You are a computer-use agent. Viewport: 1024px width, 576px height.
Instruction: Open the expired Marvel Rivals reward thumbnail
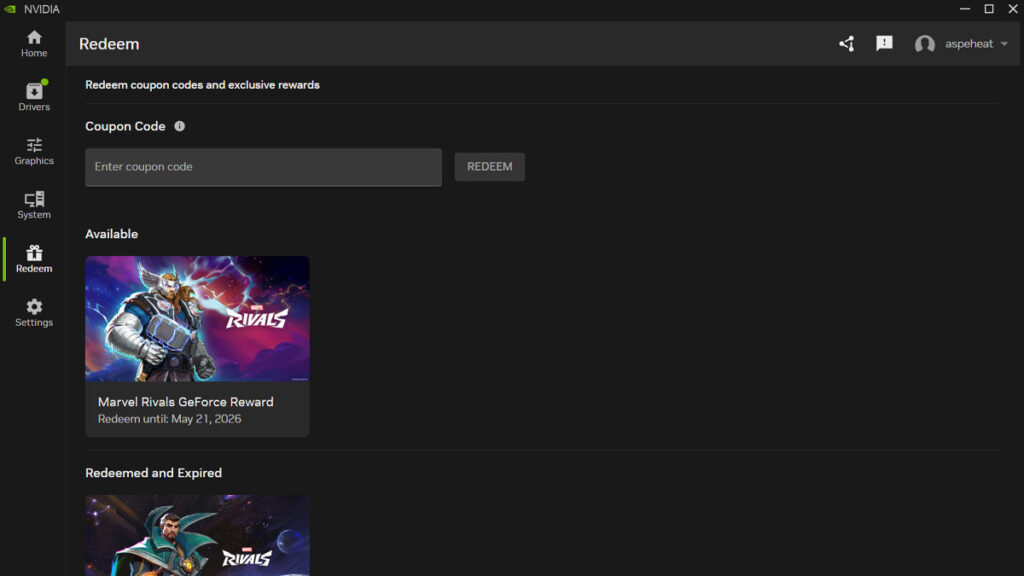[197, 535]
